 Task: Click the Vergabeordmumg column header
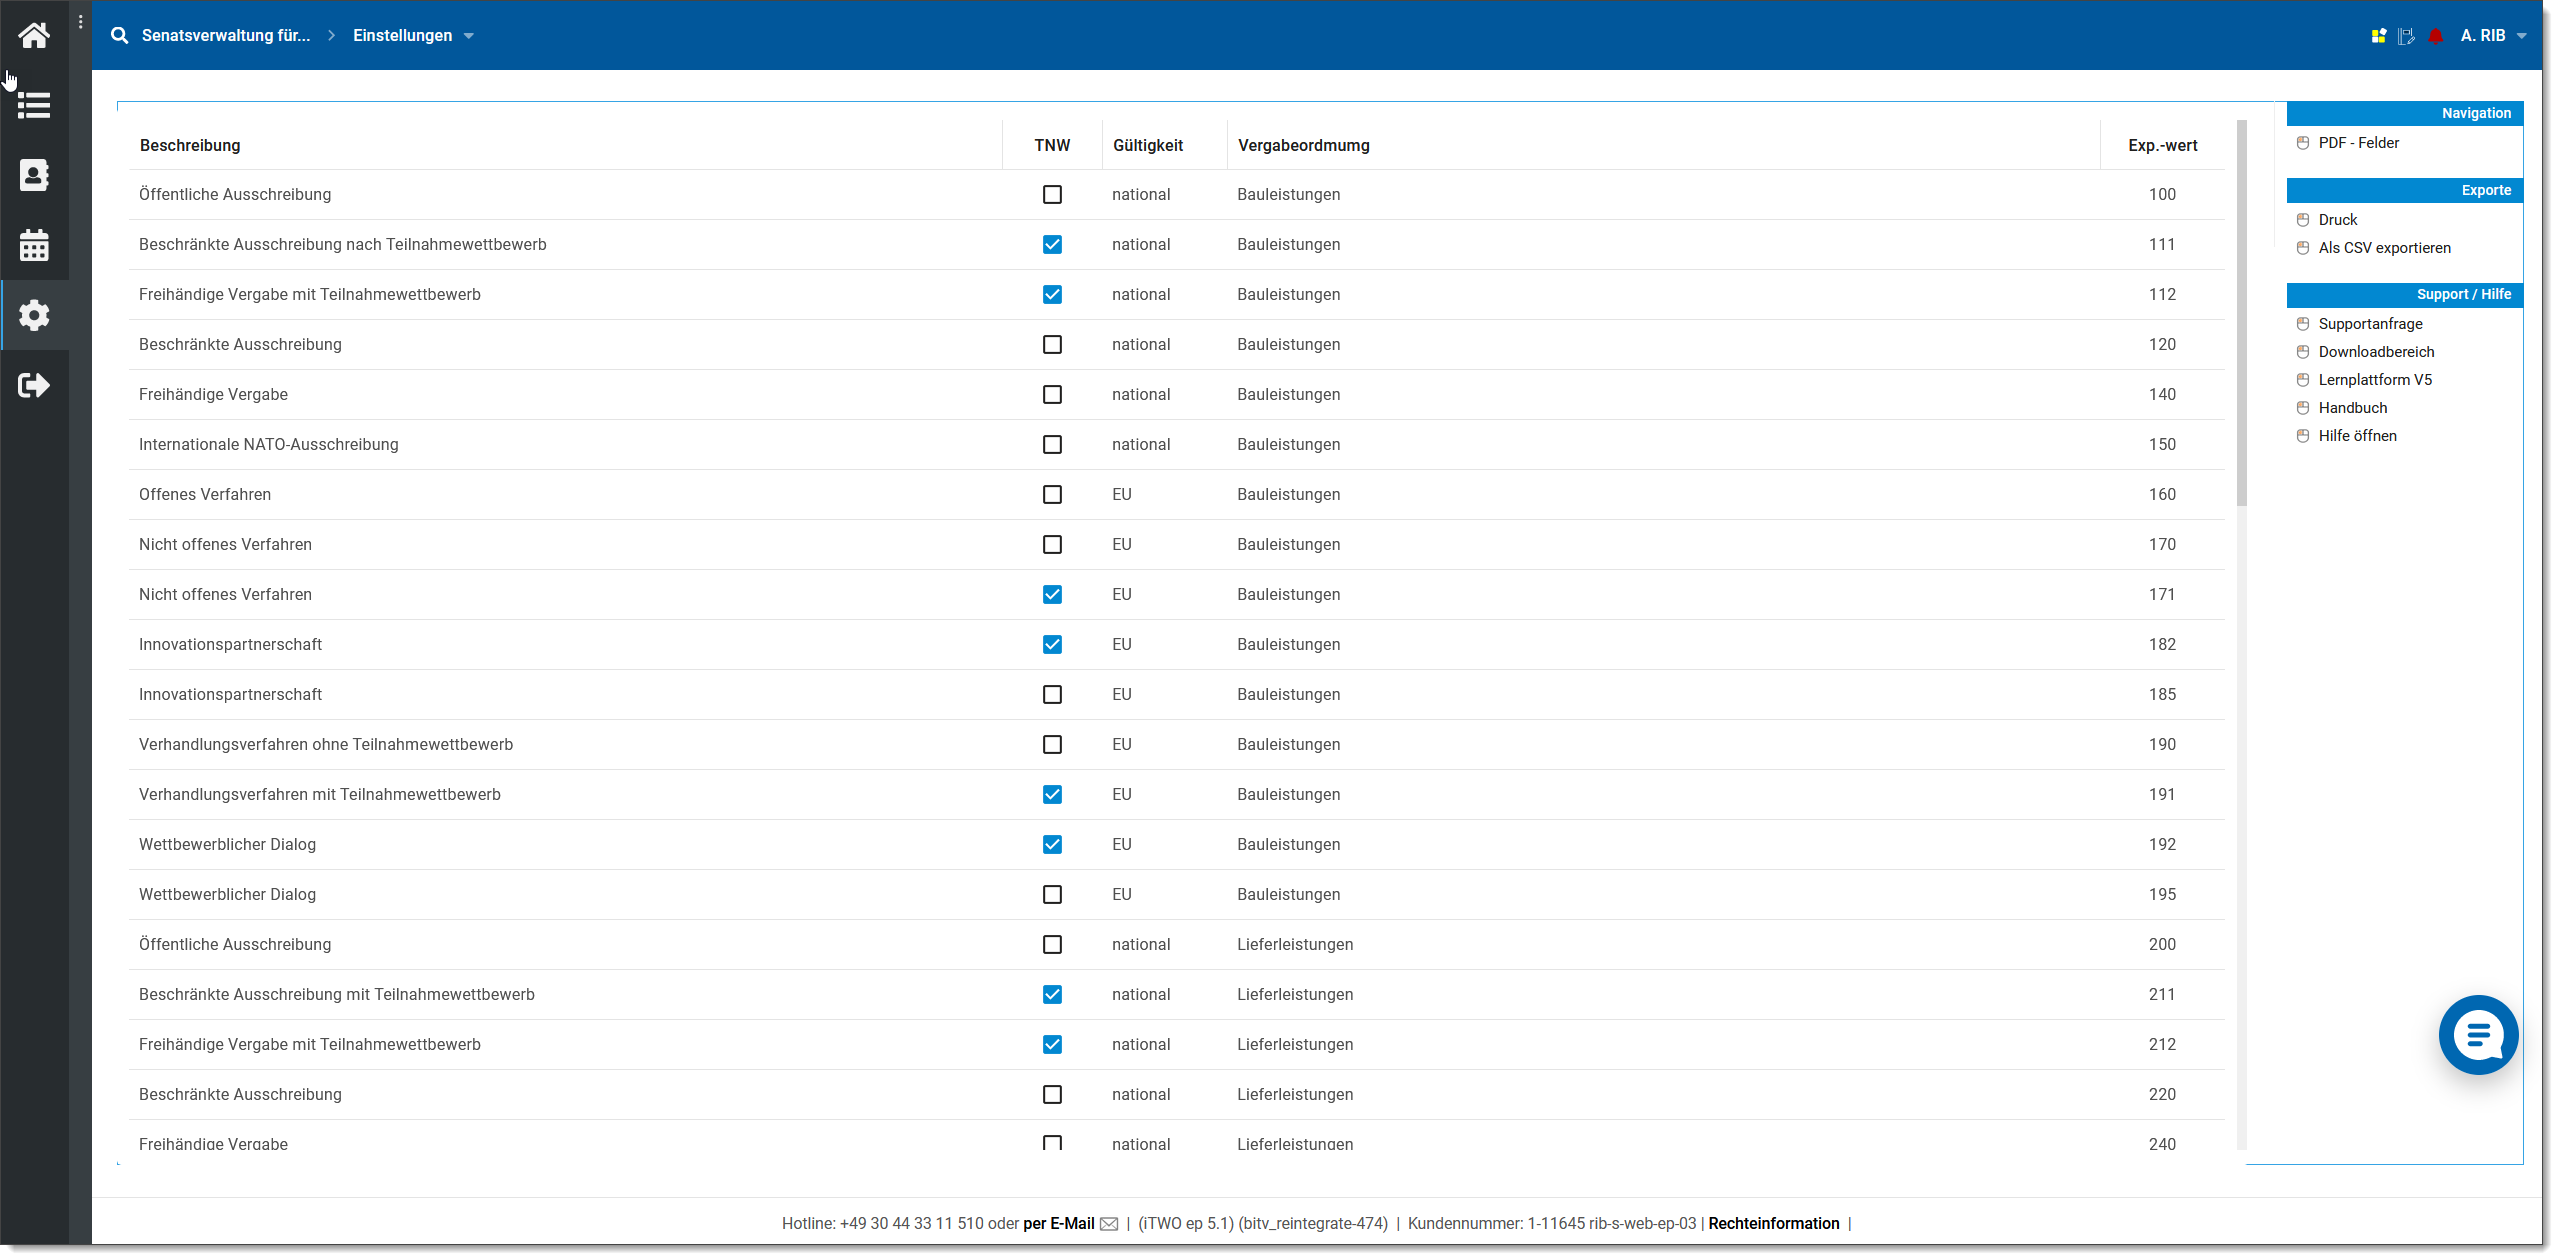1303,146
